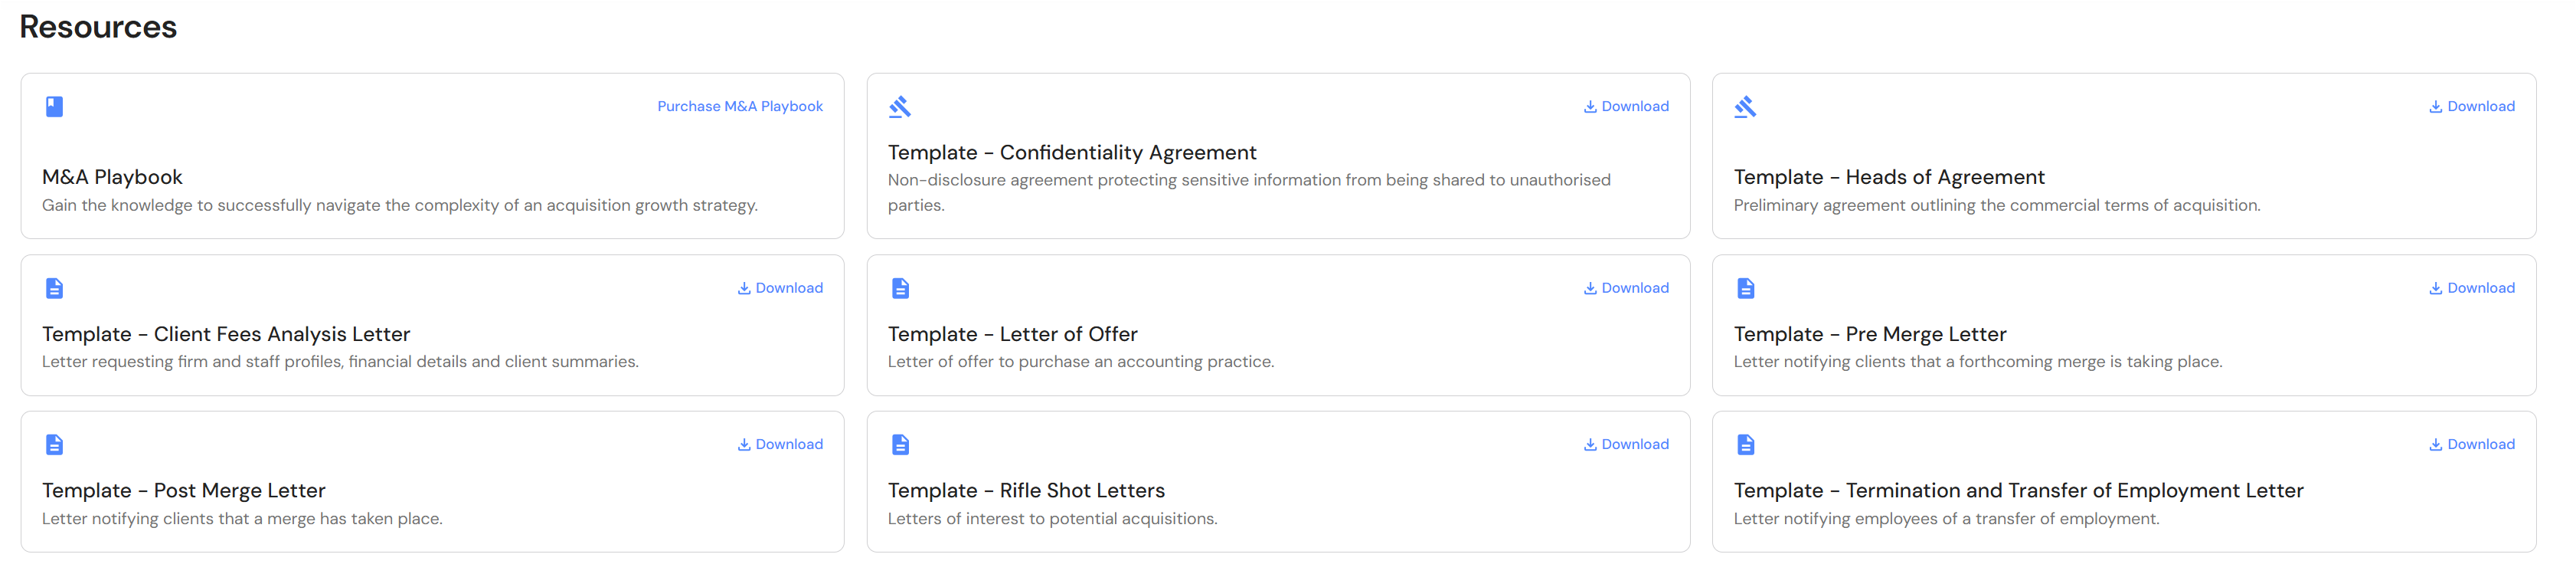Download the Client Fees Analysis Letter

(x=780, y=288)
